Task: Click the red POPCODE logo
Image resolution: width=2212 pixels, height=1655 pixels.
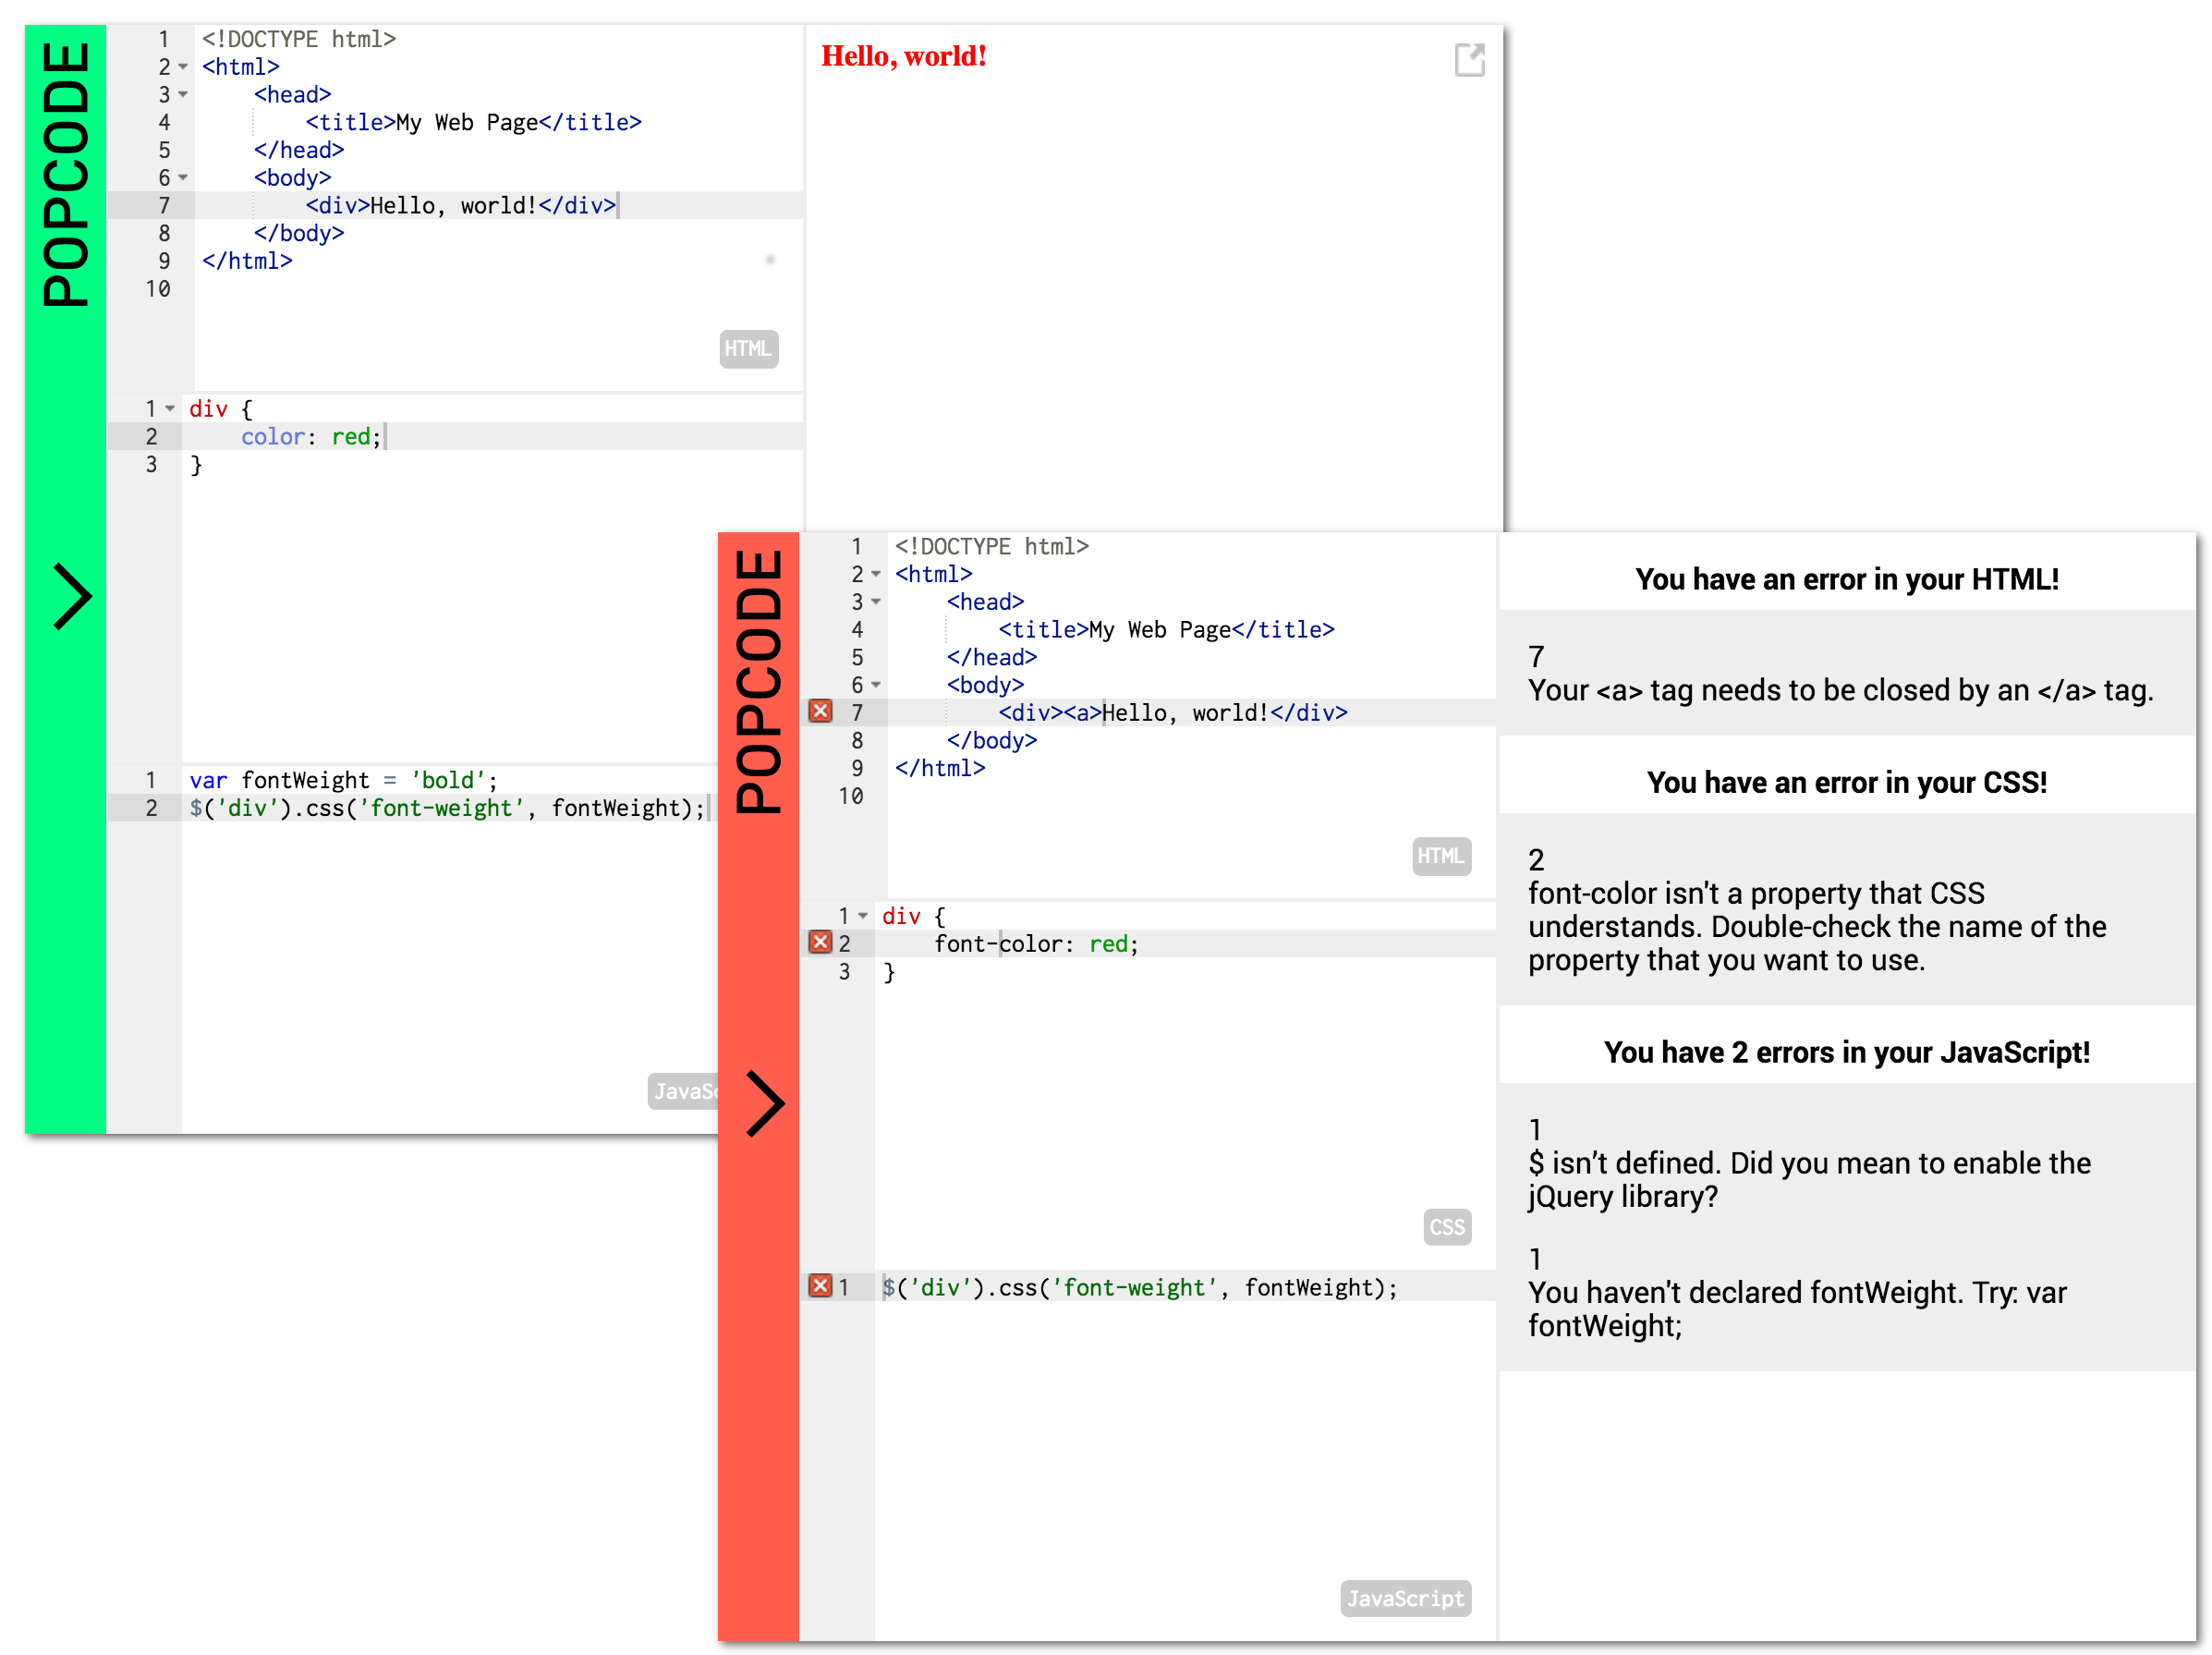Action: [x=759, y=682]
